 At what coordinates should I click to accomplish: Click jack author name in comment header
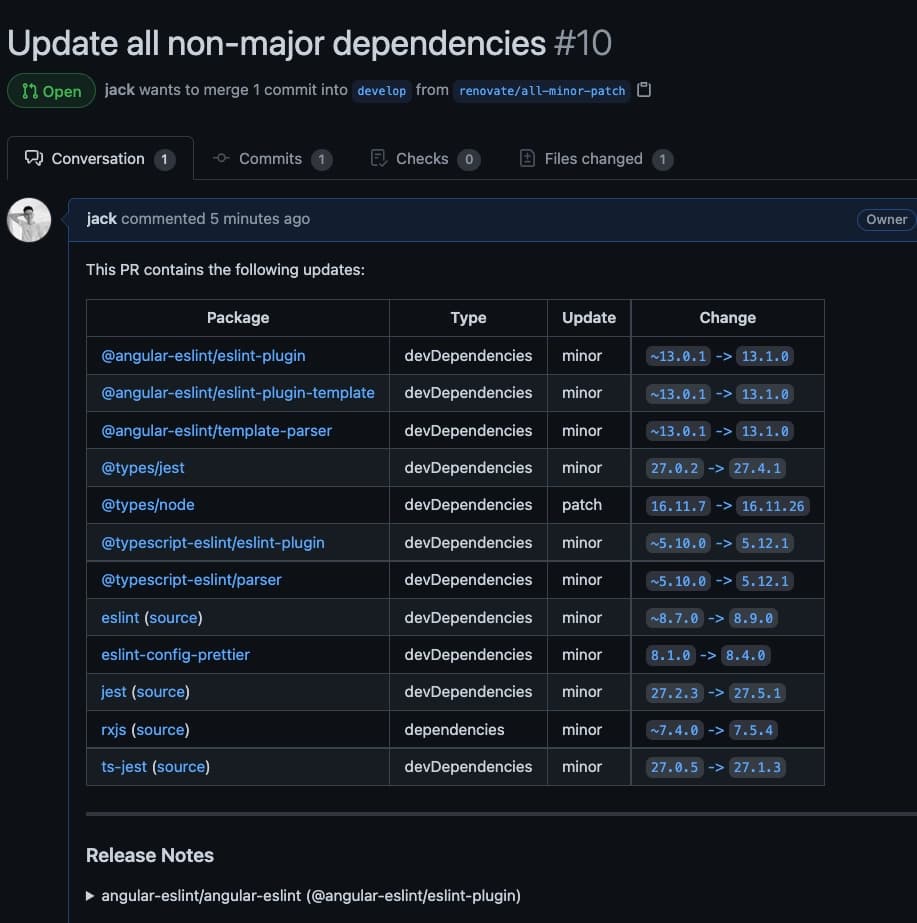point(101,218)
